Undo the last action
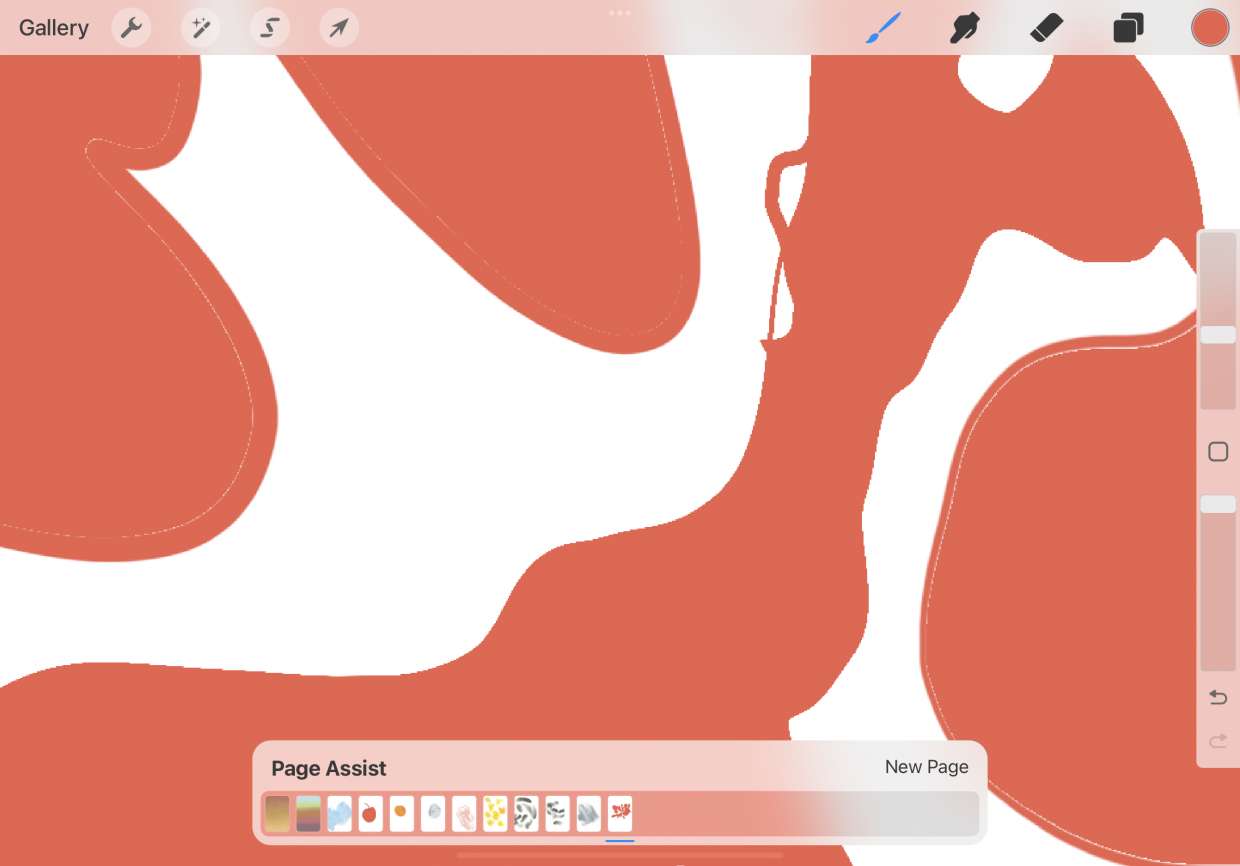Viewport: 1240px width, 866px height. pos(1218,697)
